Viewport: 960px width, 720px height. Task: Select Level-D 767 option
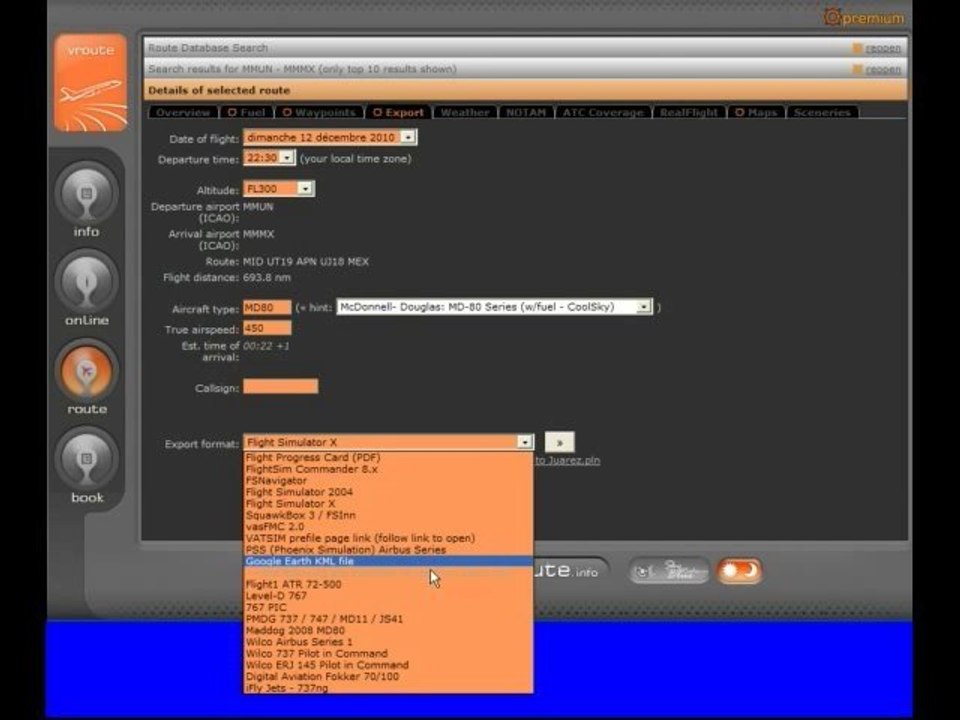[388, 596]
